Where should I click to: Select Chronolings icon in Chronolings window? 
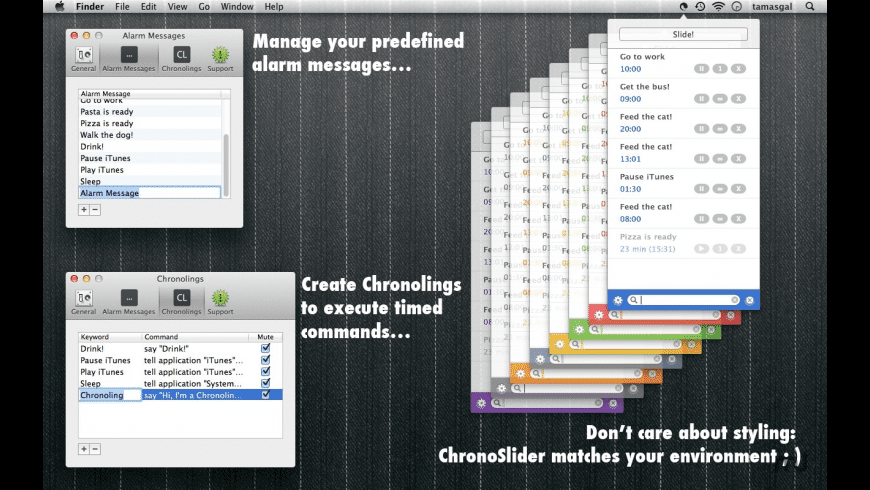coord(181,302)
